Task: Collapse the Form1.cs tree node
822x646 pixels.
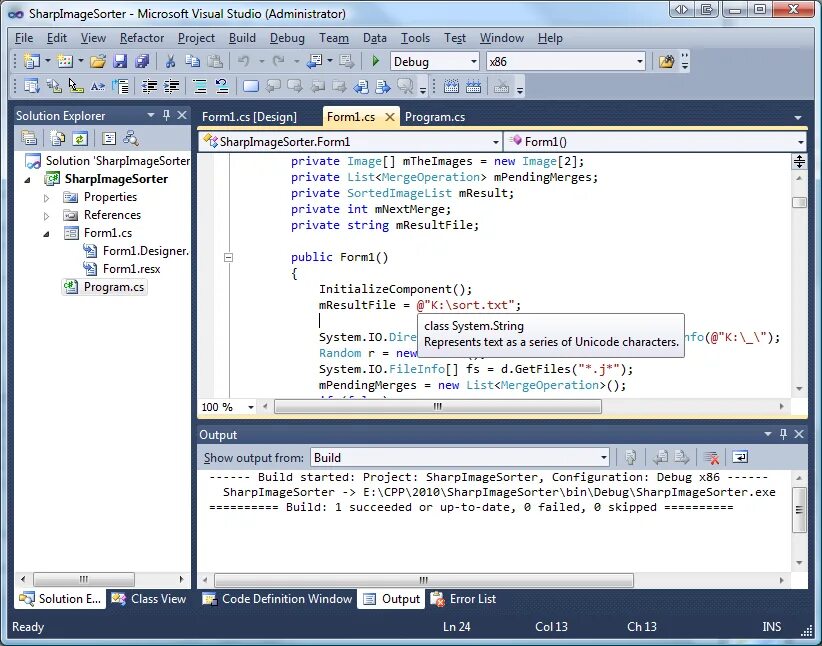Action: (47, 234)
